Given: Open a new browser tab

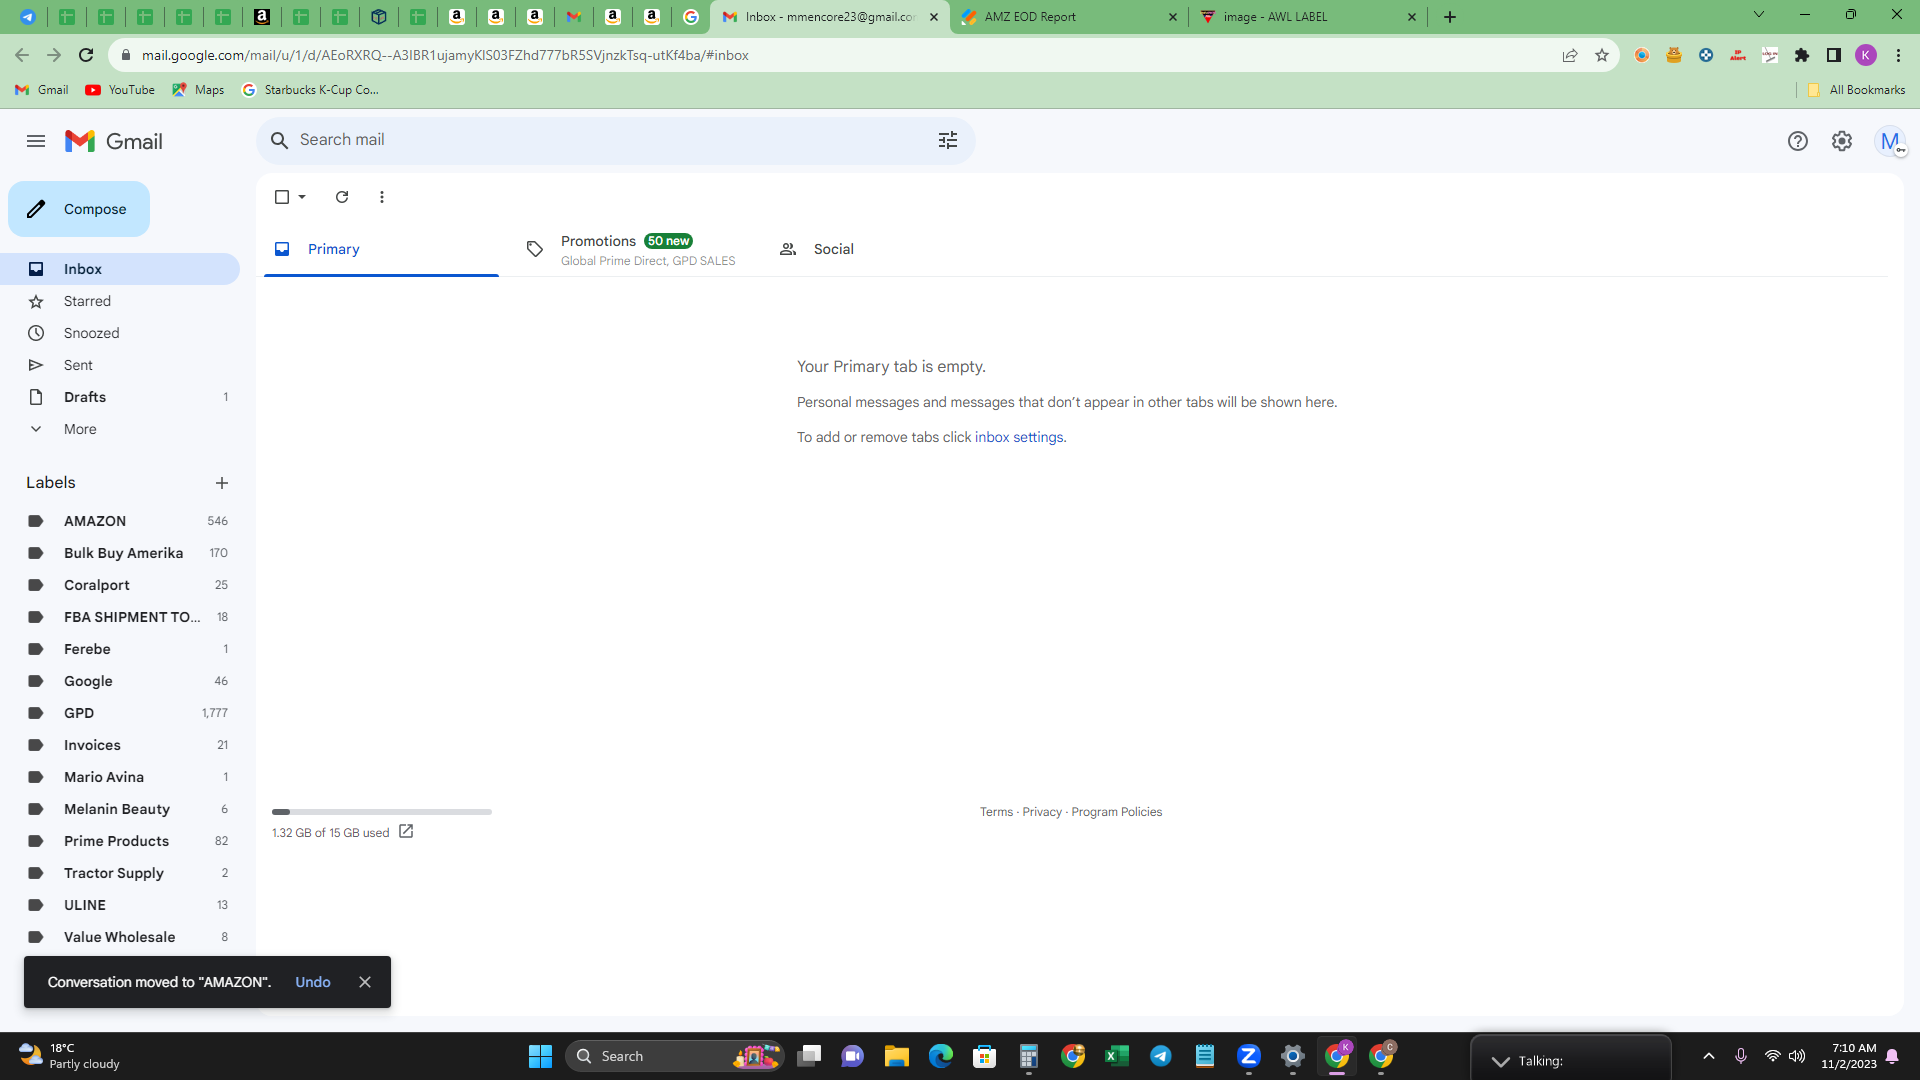Looking at the screenshot, I should [x=1450, y=17].
